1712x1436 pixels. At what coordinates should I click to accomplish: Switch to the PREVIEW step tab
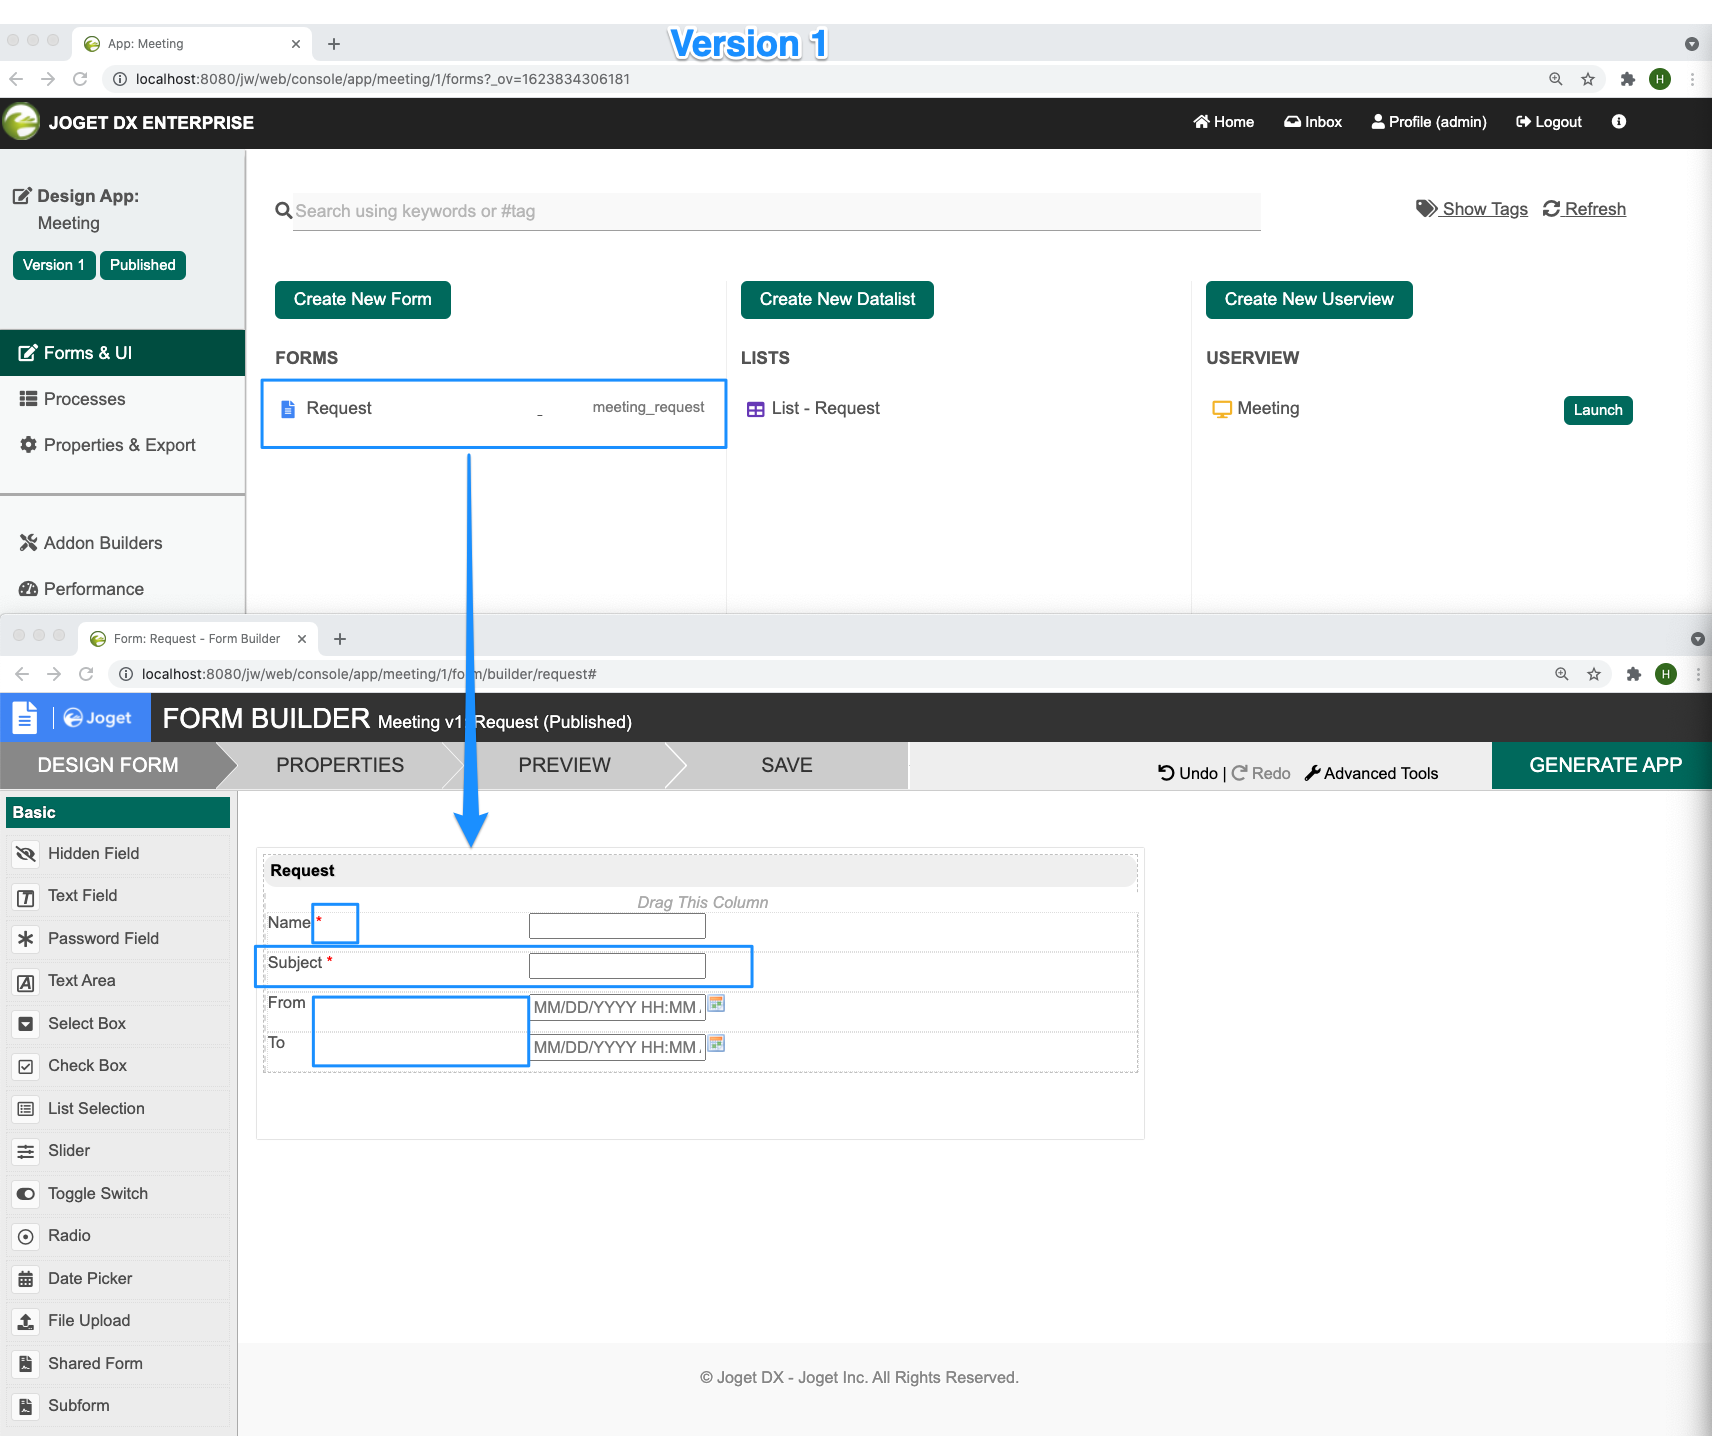click(x=564, y=765)
